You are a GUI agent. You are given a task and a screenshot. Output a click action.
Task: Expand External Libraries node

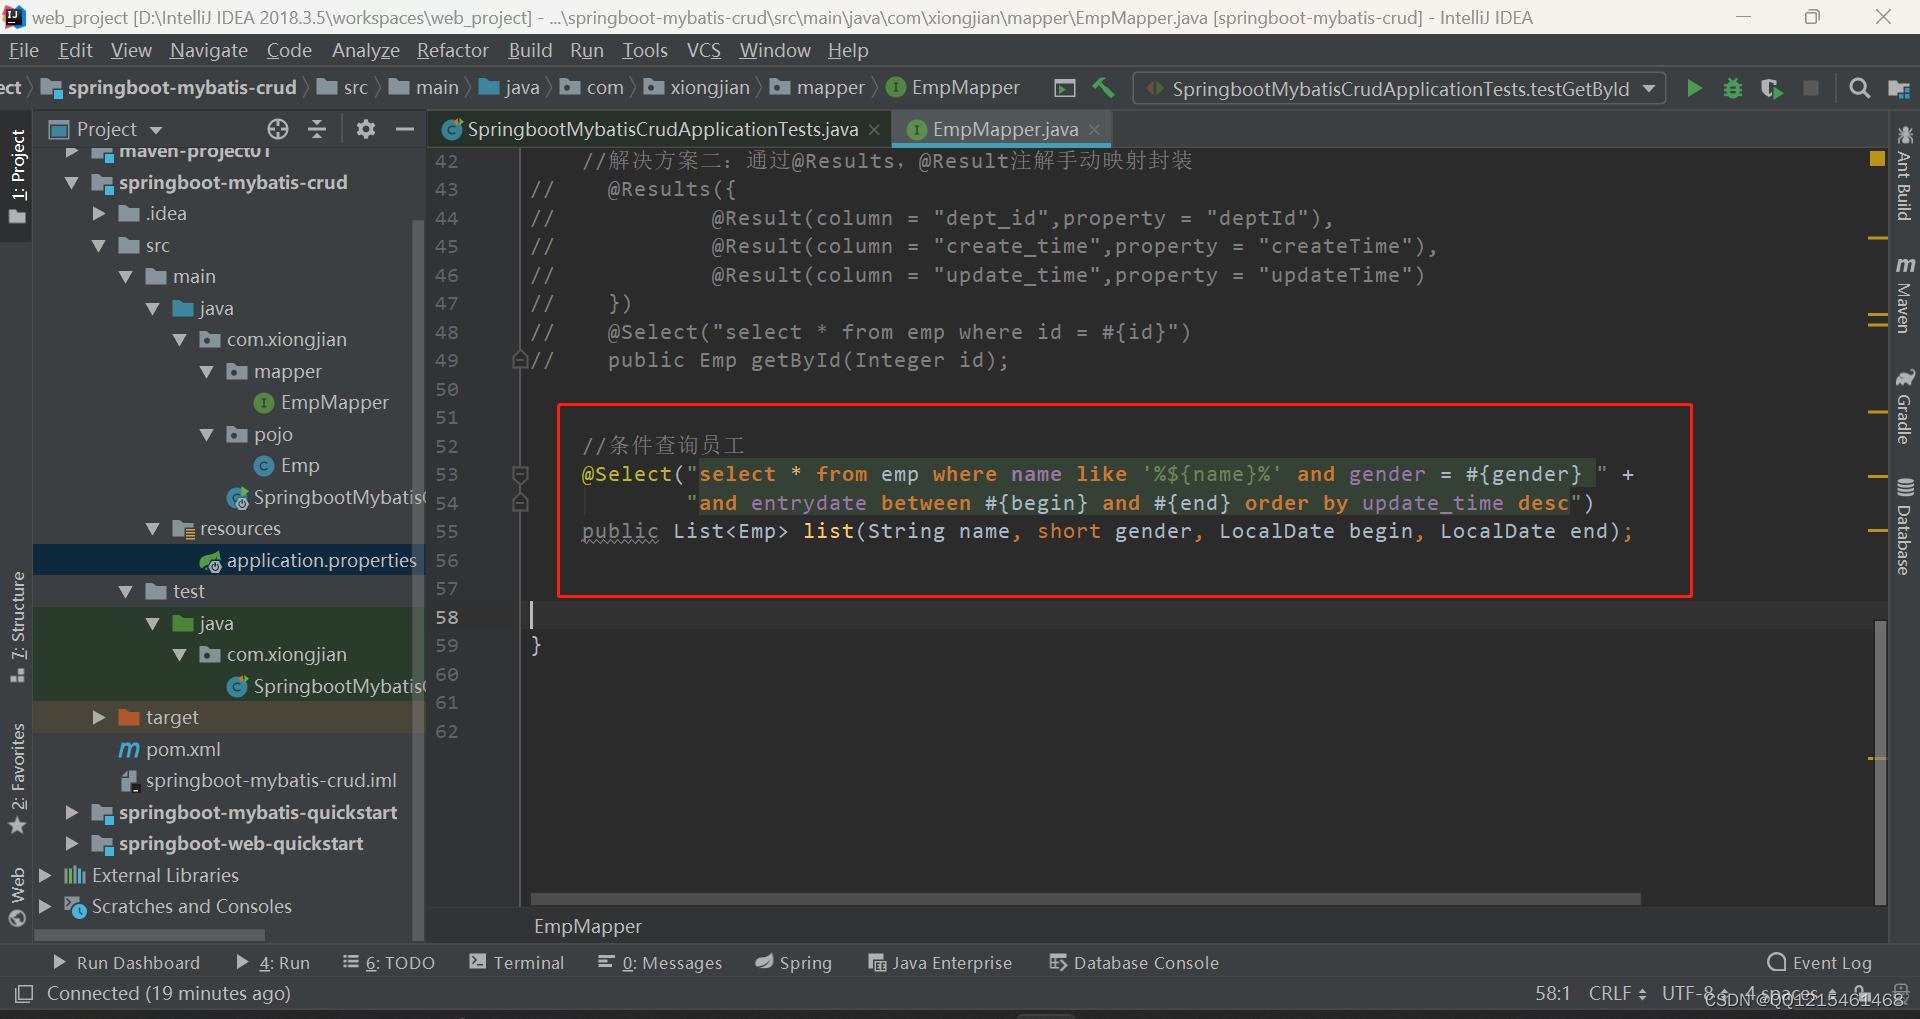(45, 875)
